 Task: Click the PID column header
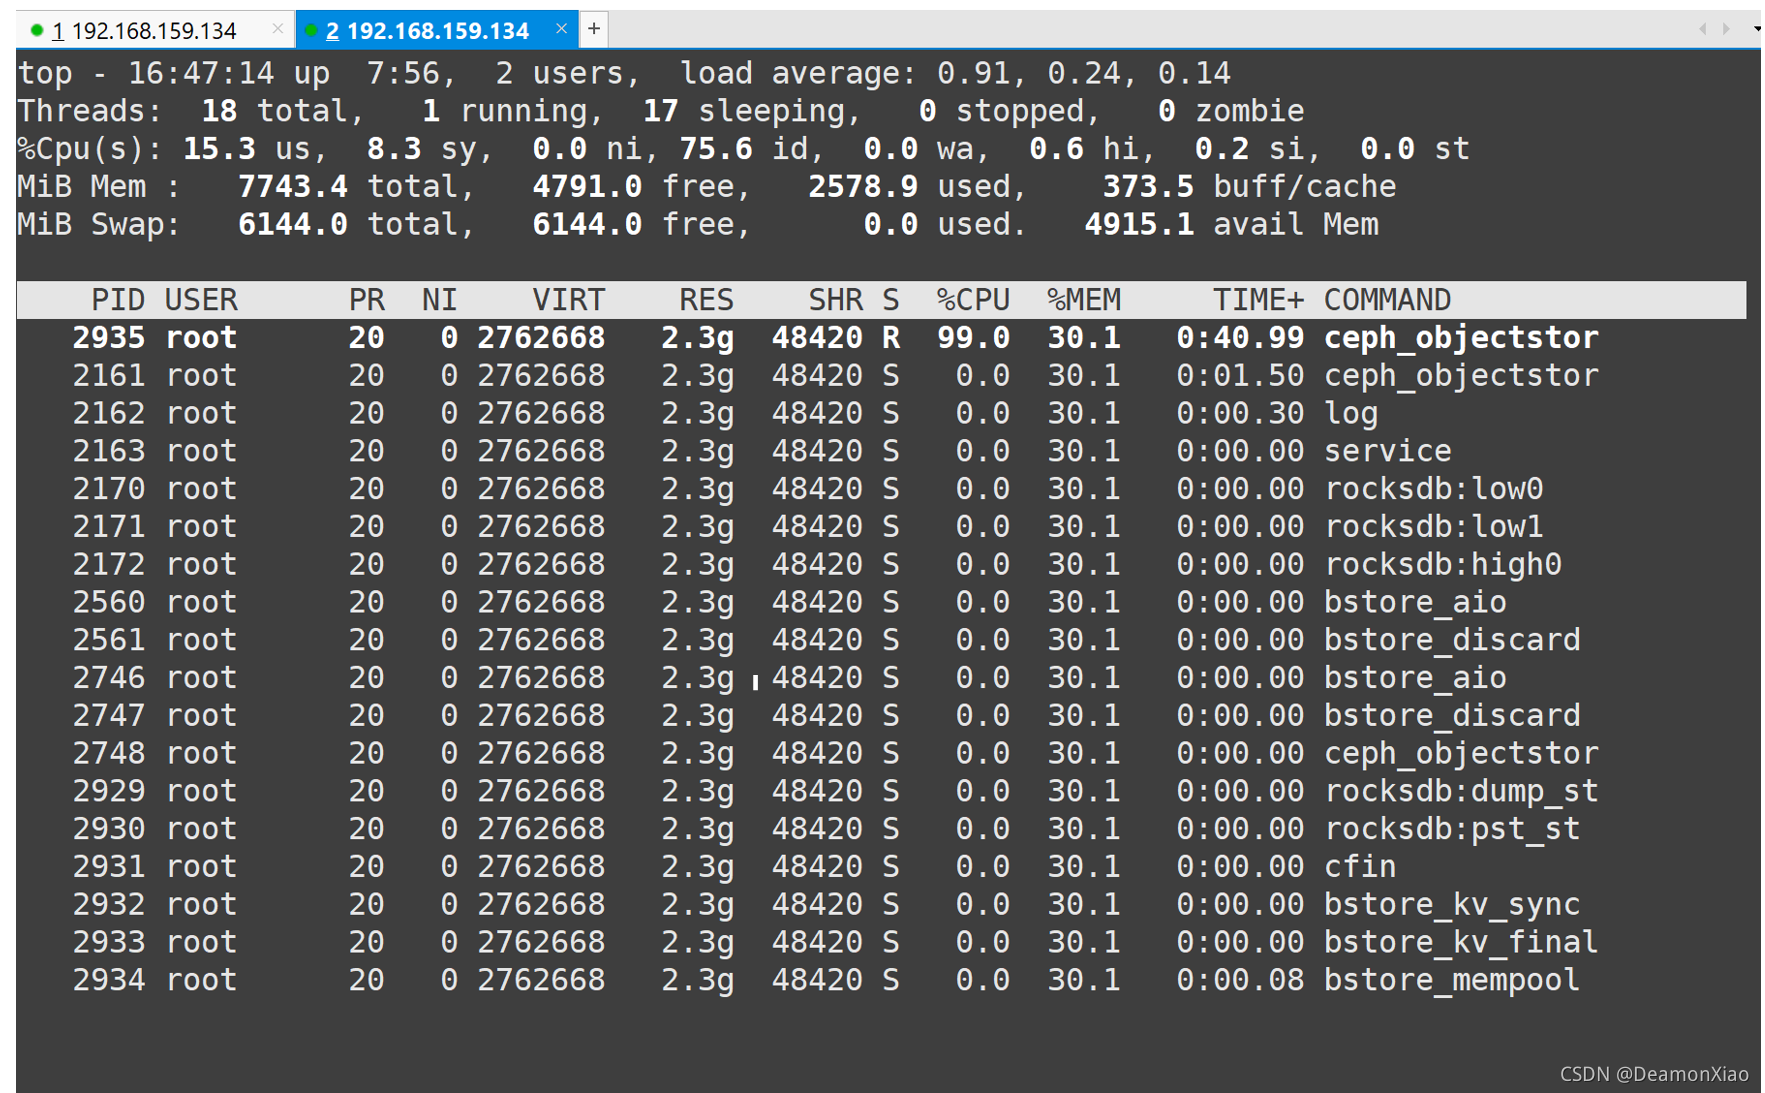click(x=118, y=300)
